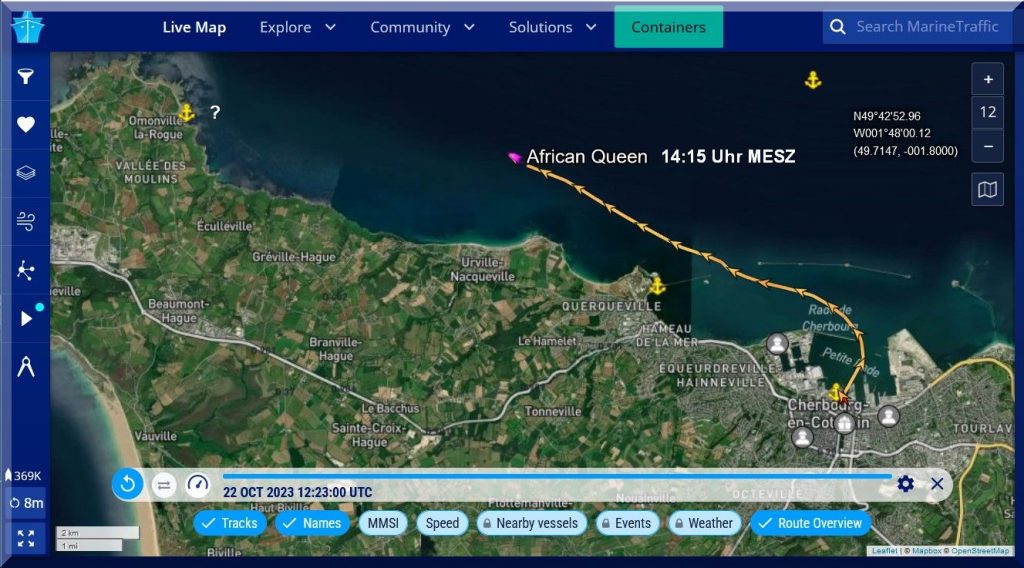Click the Search MarineTraffic field
The width and height of the screenshot is (1024, 568).
tap(926, 27)
